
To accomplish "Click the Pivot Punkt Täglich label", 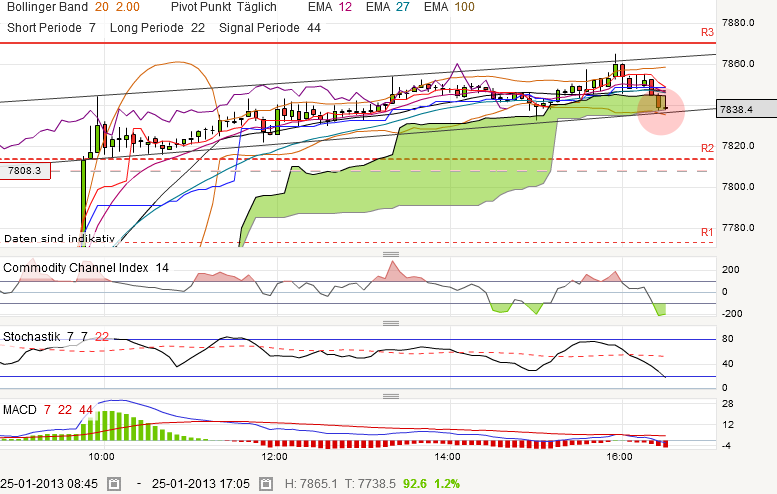I will pos(223,7).
